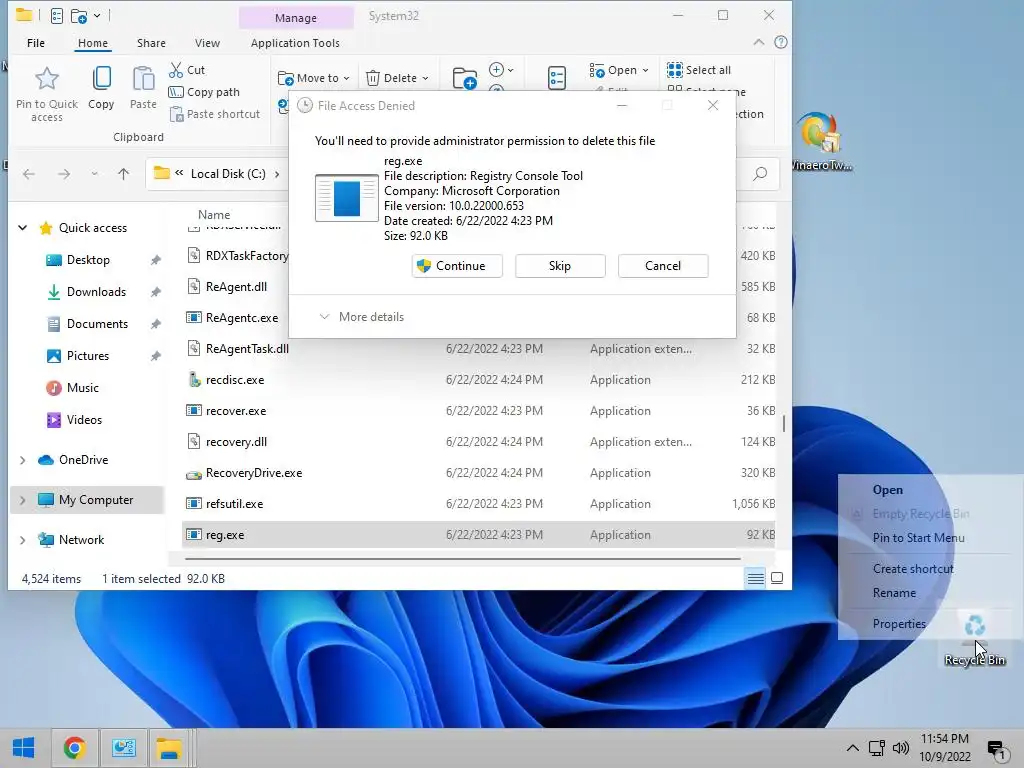Select Downloads in navigation pane
This screenshot has width=1024, height=768.
pyautogui.click(x=96, y=292)
